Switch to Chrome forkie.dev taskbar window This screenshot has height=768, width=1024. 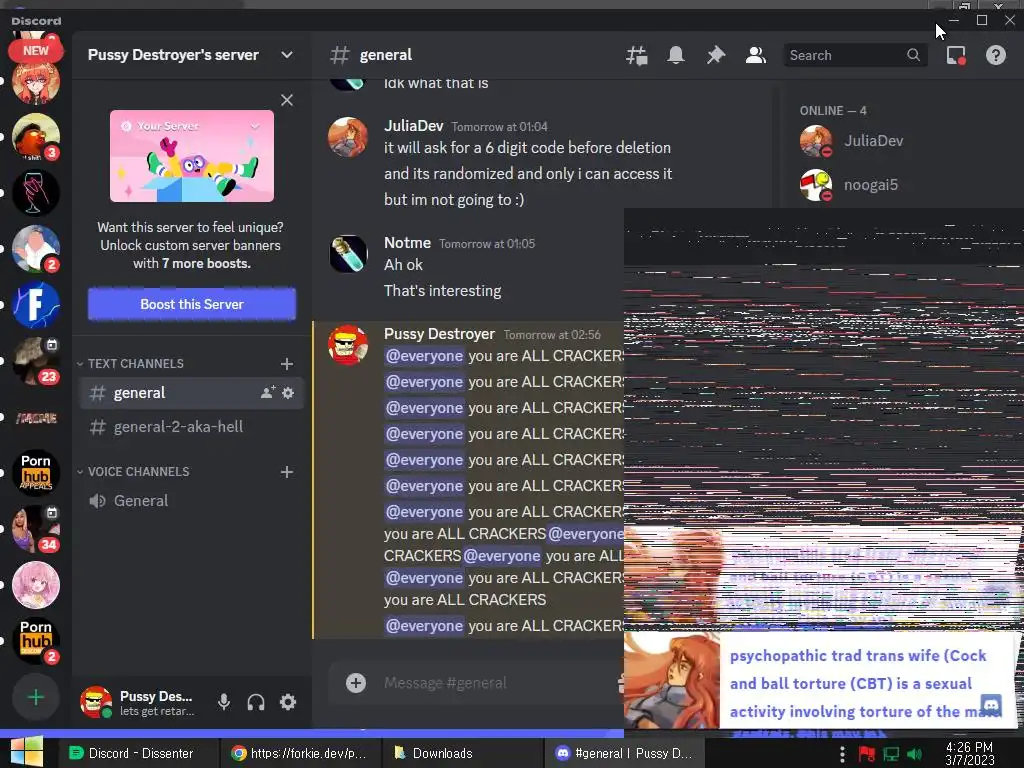tap(299, 753)
